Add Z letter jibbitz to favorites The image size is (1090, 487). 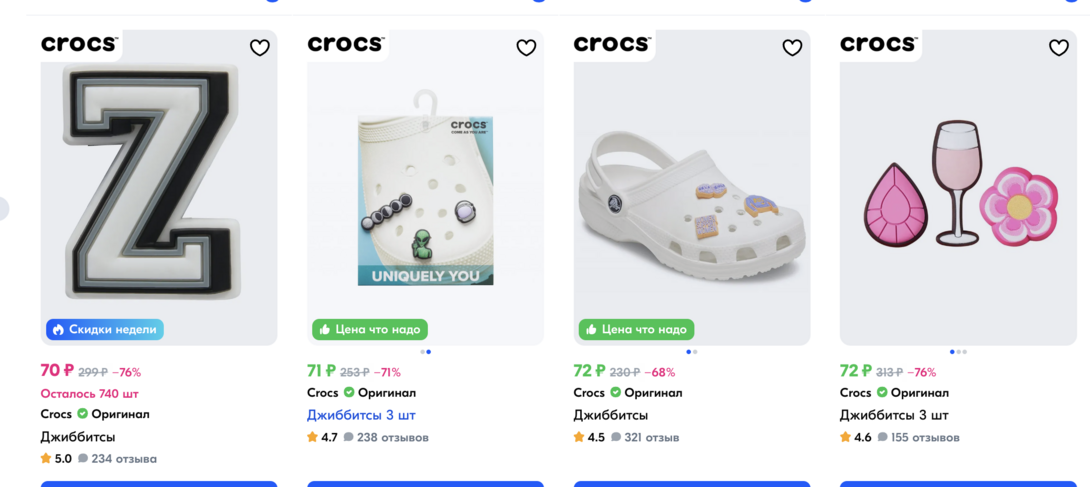259,48
